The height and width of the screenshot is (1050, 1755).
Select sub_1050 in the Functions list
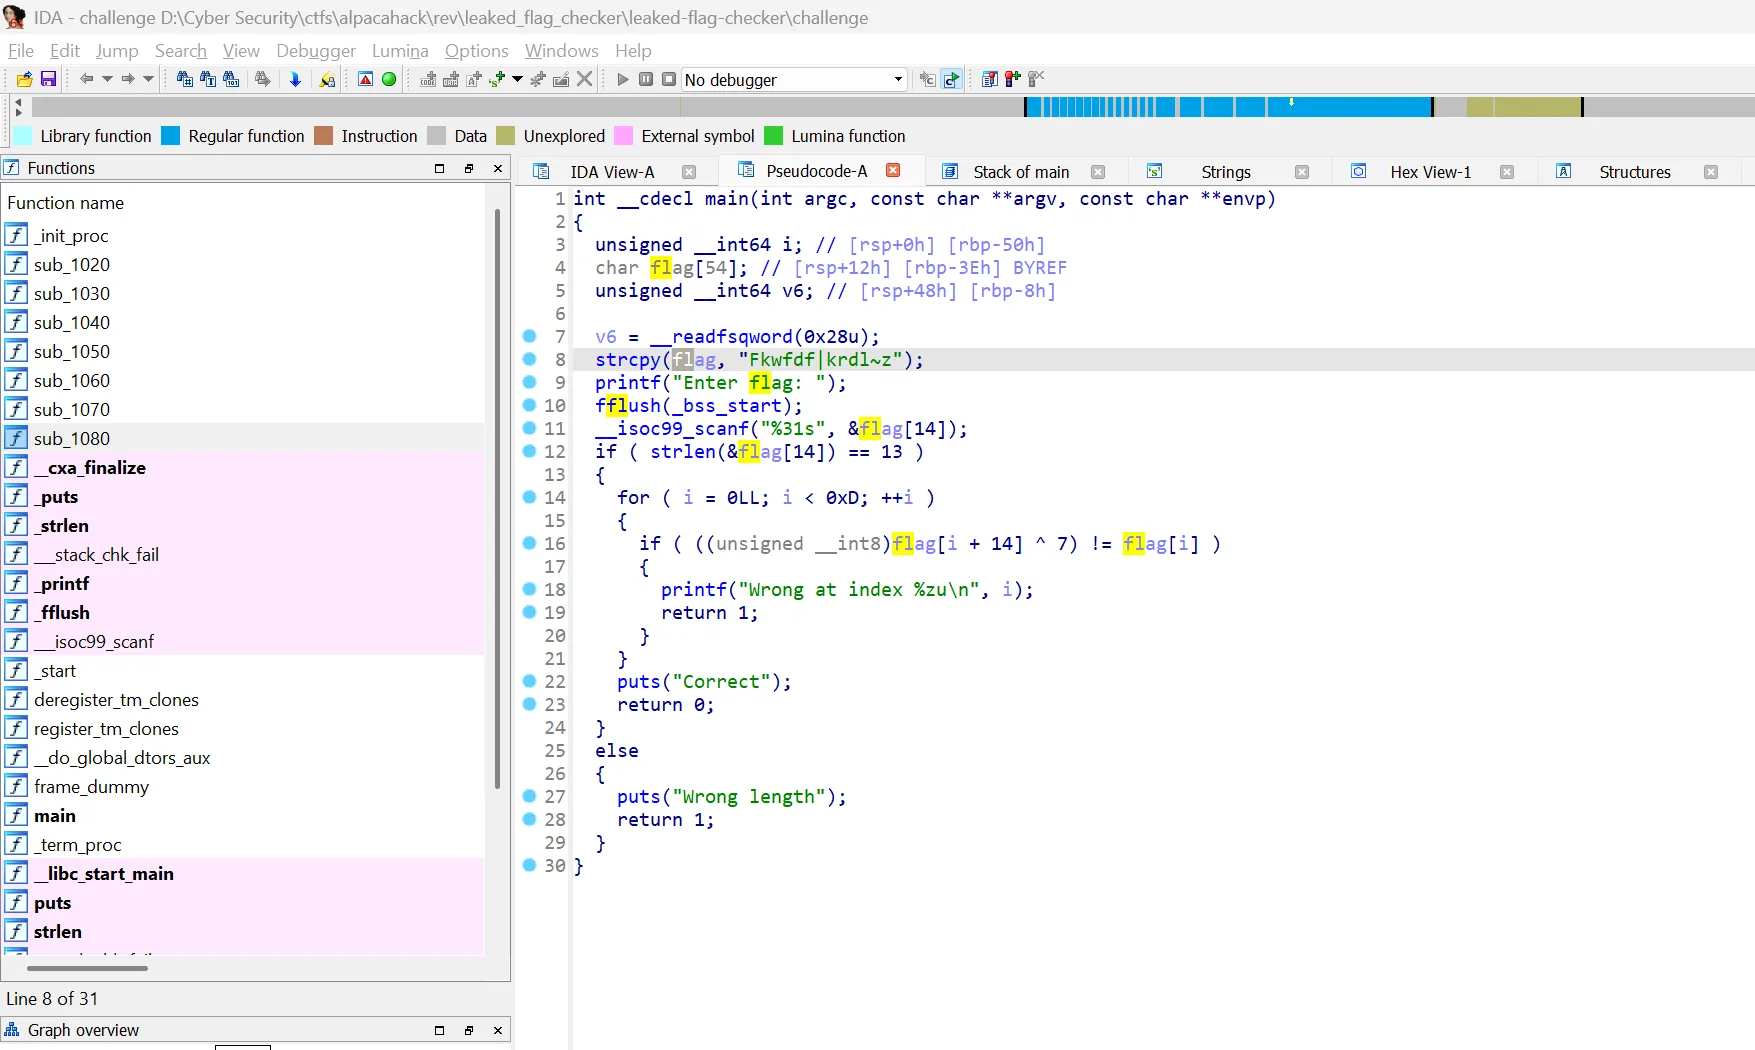coord(72,352)
